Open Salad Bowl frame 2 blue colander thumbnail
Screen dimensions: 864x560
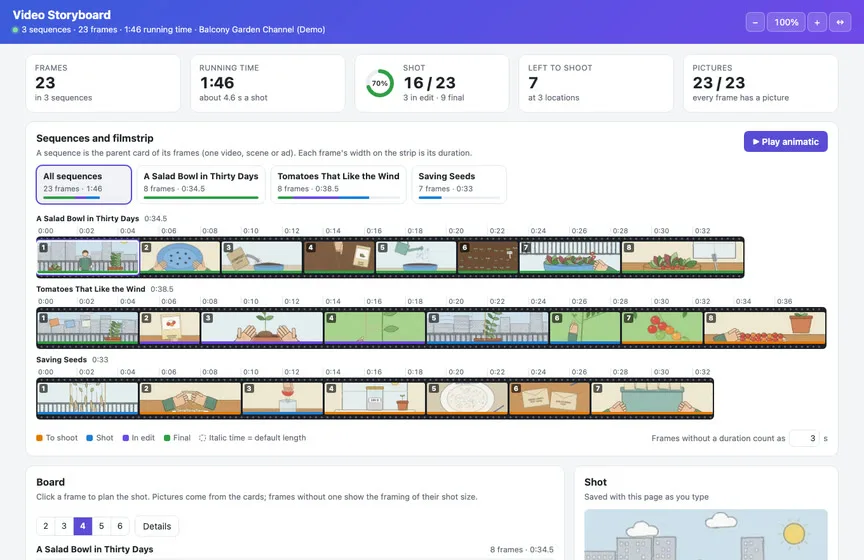180,257
